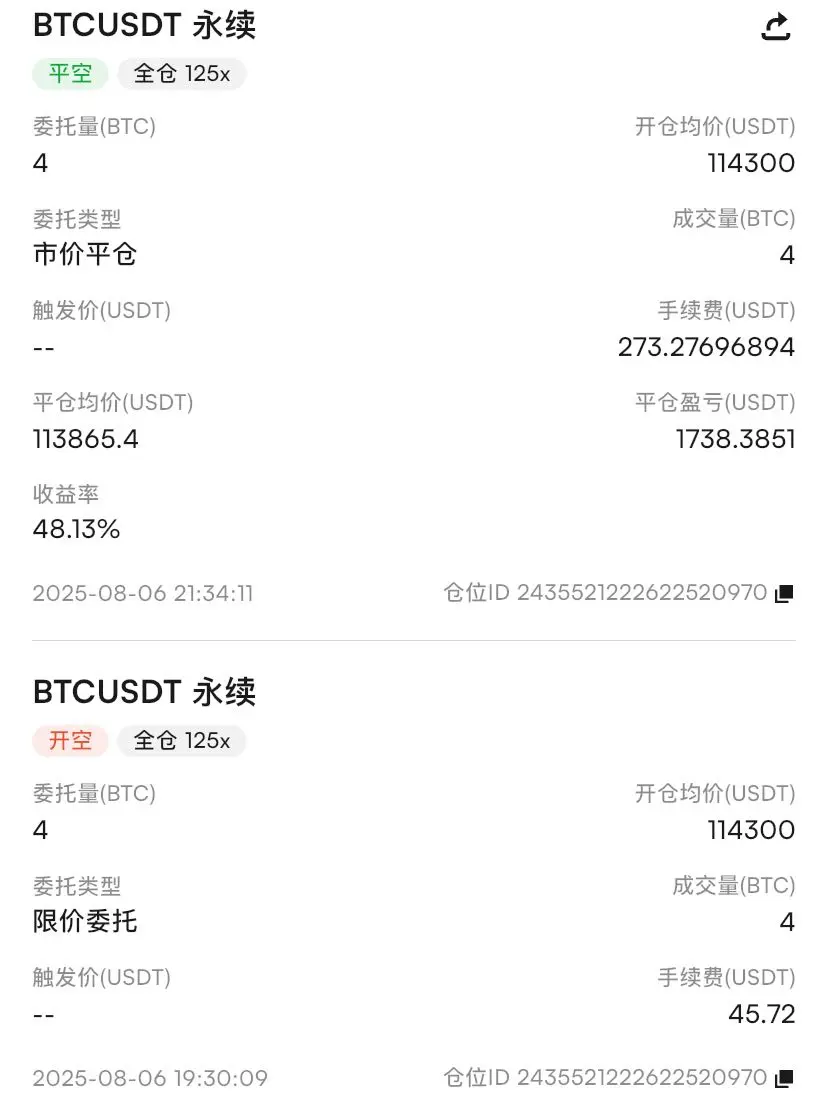Tap the second 全仓 125x leverage badge
Image resolution: width=828 pixels, height=1115 pixels.
(x=181, y=740)
